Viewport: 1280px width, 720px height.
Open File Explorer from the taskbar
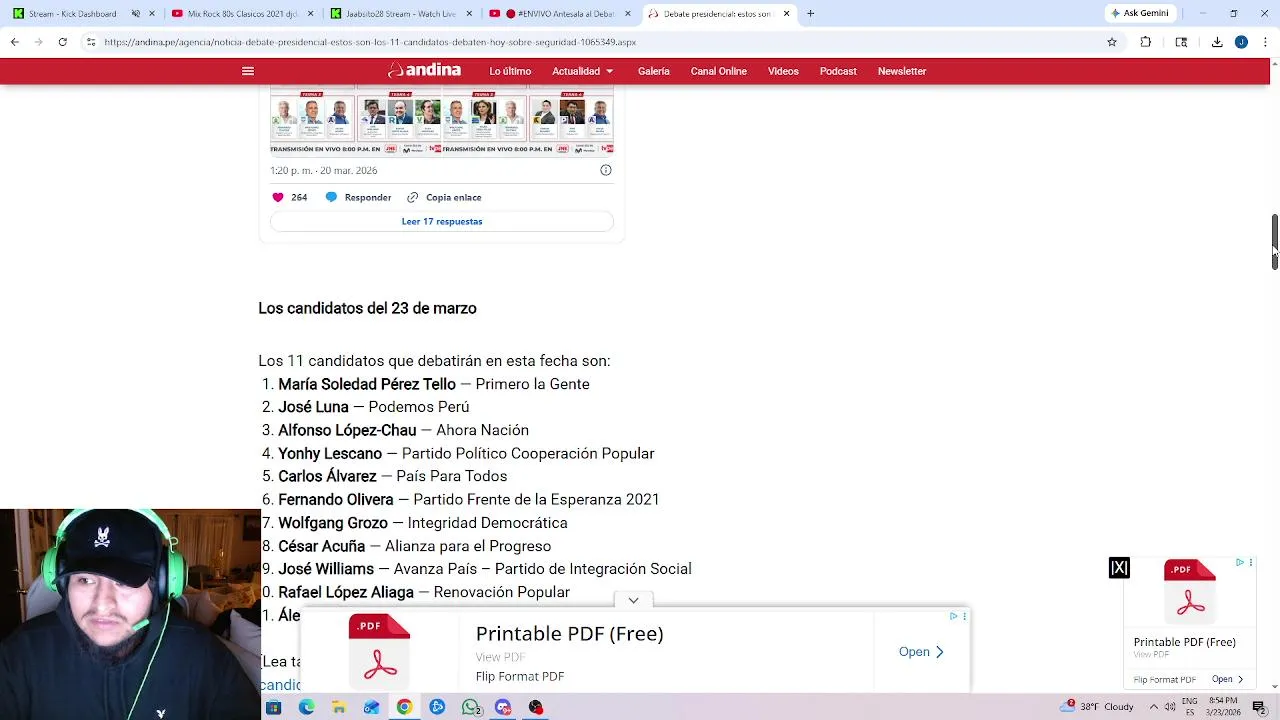(339, 707)
